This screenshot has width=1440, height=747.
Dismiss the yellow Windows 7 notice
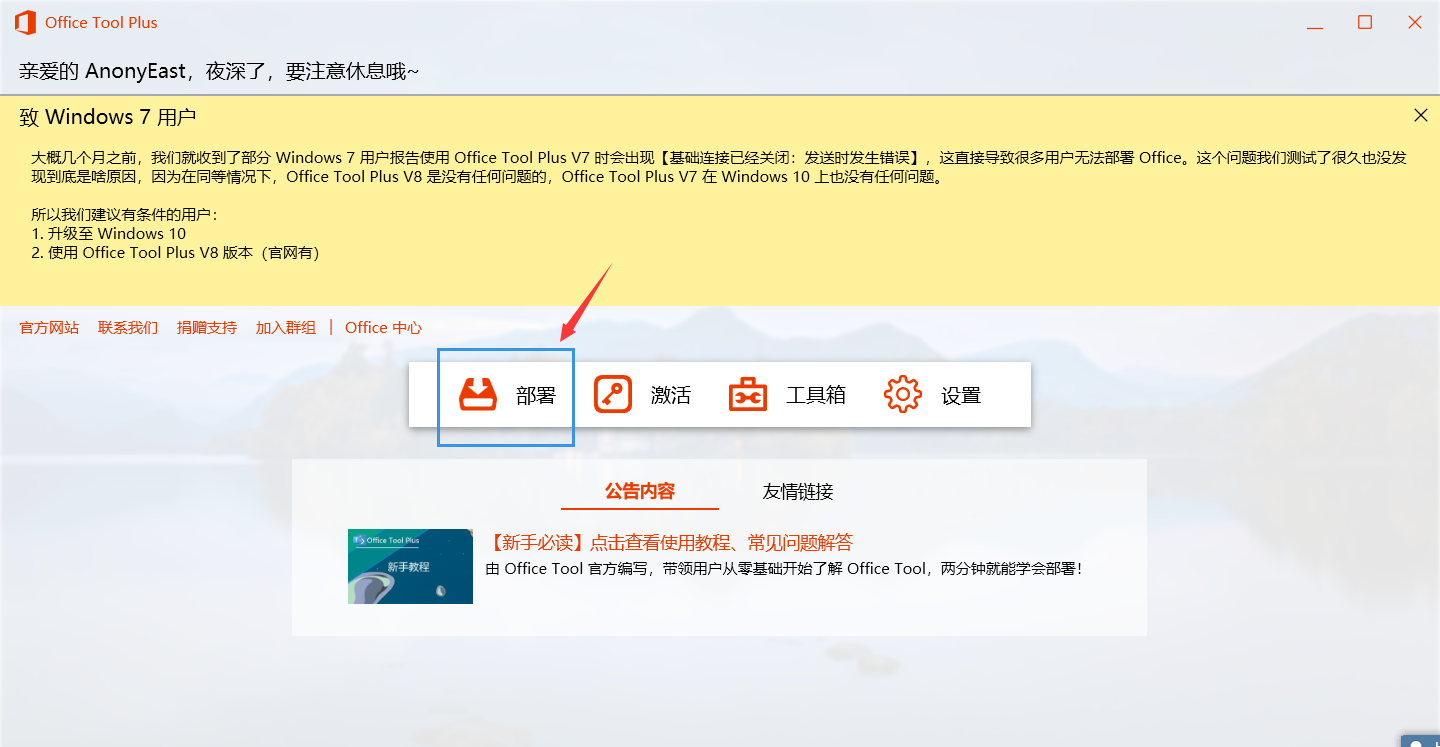pyautogui.click(x=1420, y=115)
